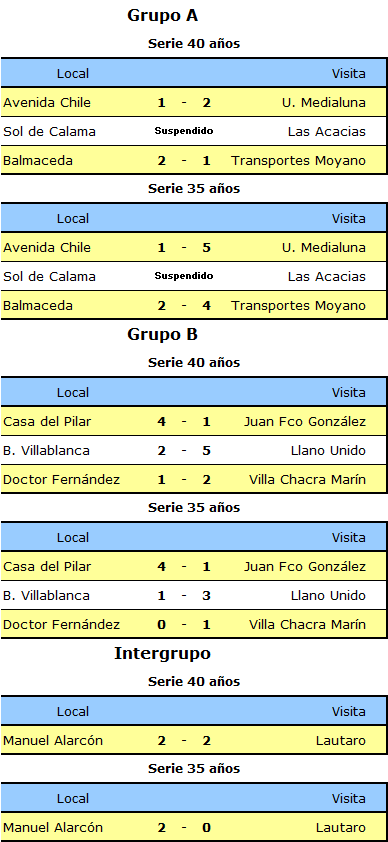Click Llano Unido in Grupo B Serie 35

pos(328,596)
